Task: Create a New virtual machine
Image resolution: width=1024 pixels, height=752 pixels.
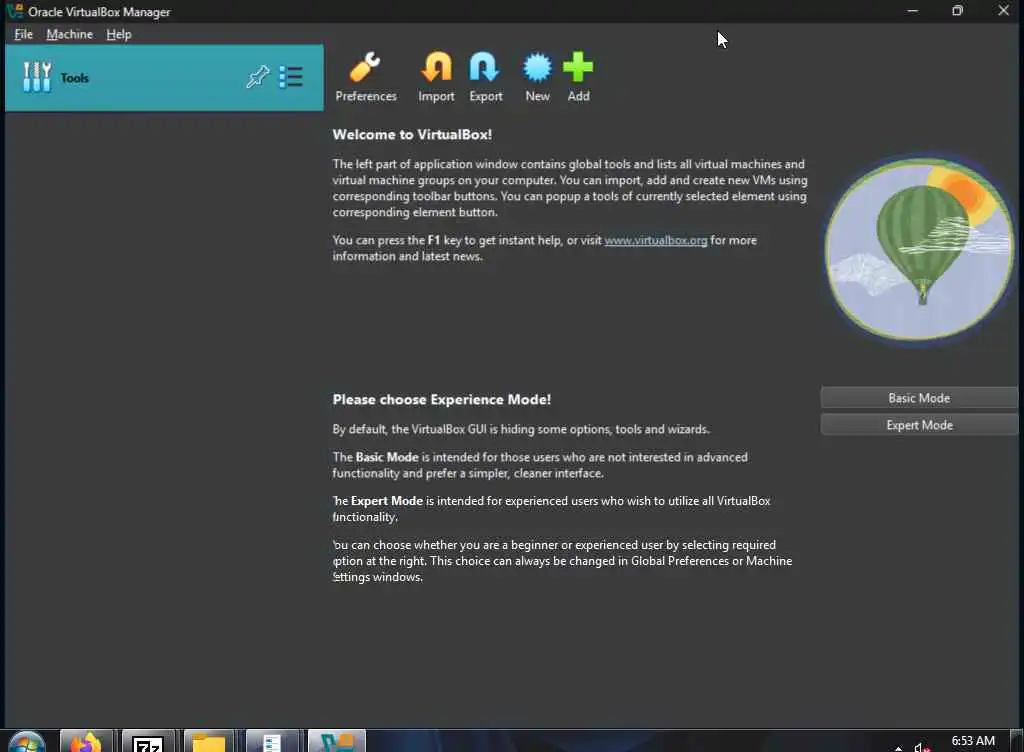Action: coord(537,77)
